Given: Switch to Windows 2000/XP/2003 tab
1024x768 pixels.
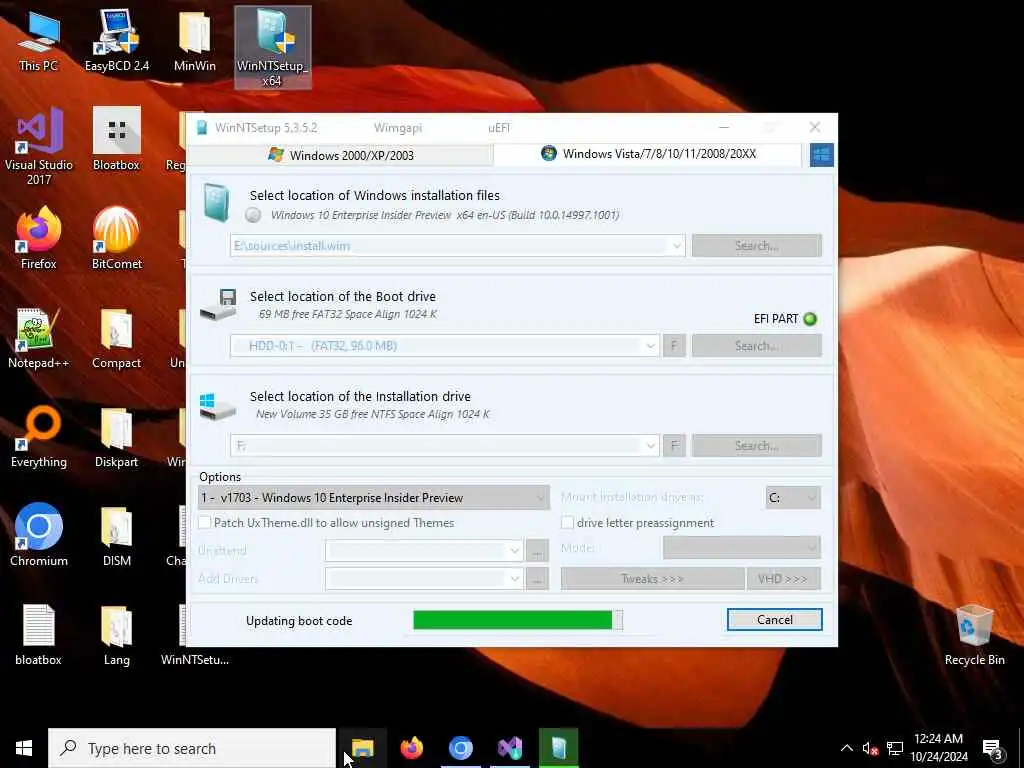Looking at the screenshot, I should point(340,155).
